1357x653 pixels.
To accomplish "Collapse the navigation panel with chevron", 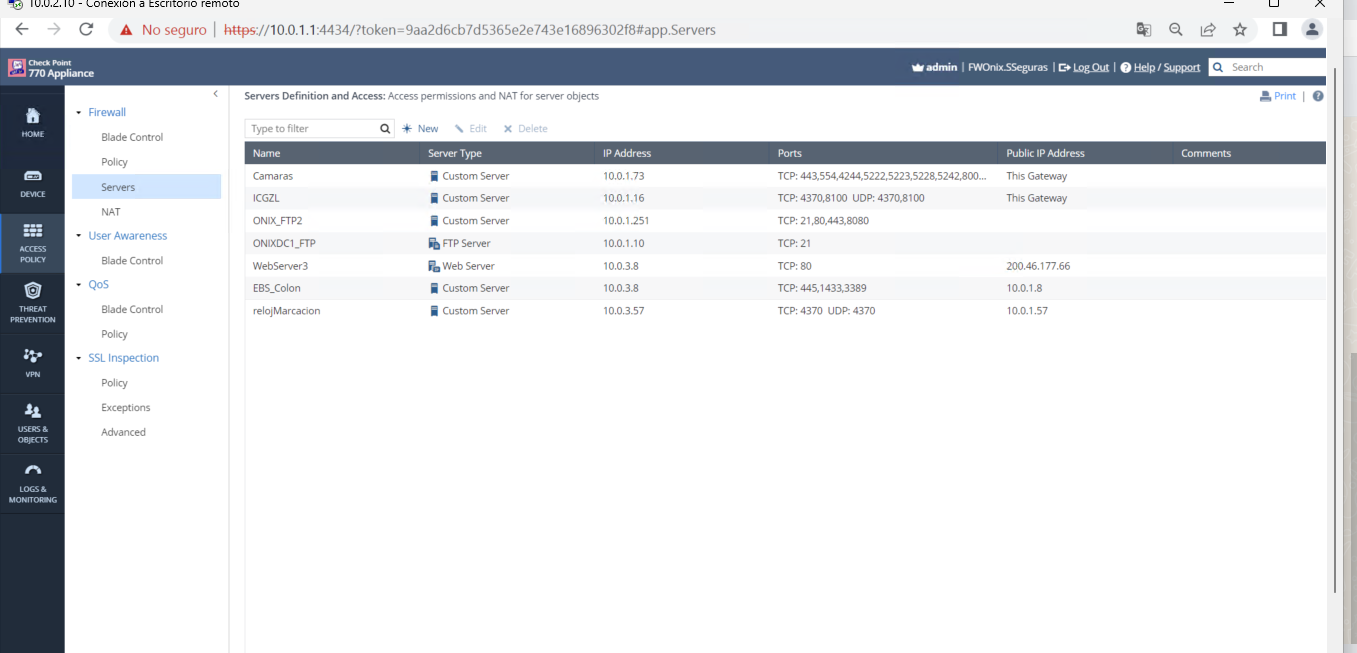I will pos(215,94).
